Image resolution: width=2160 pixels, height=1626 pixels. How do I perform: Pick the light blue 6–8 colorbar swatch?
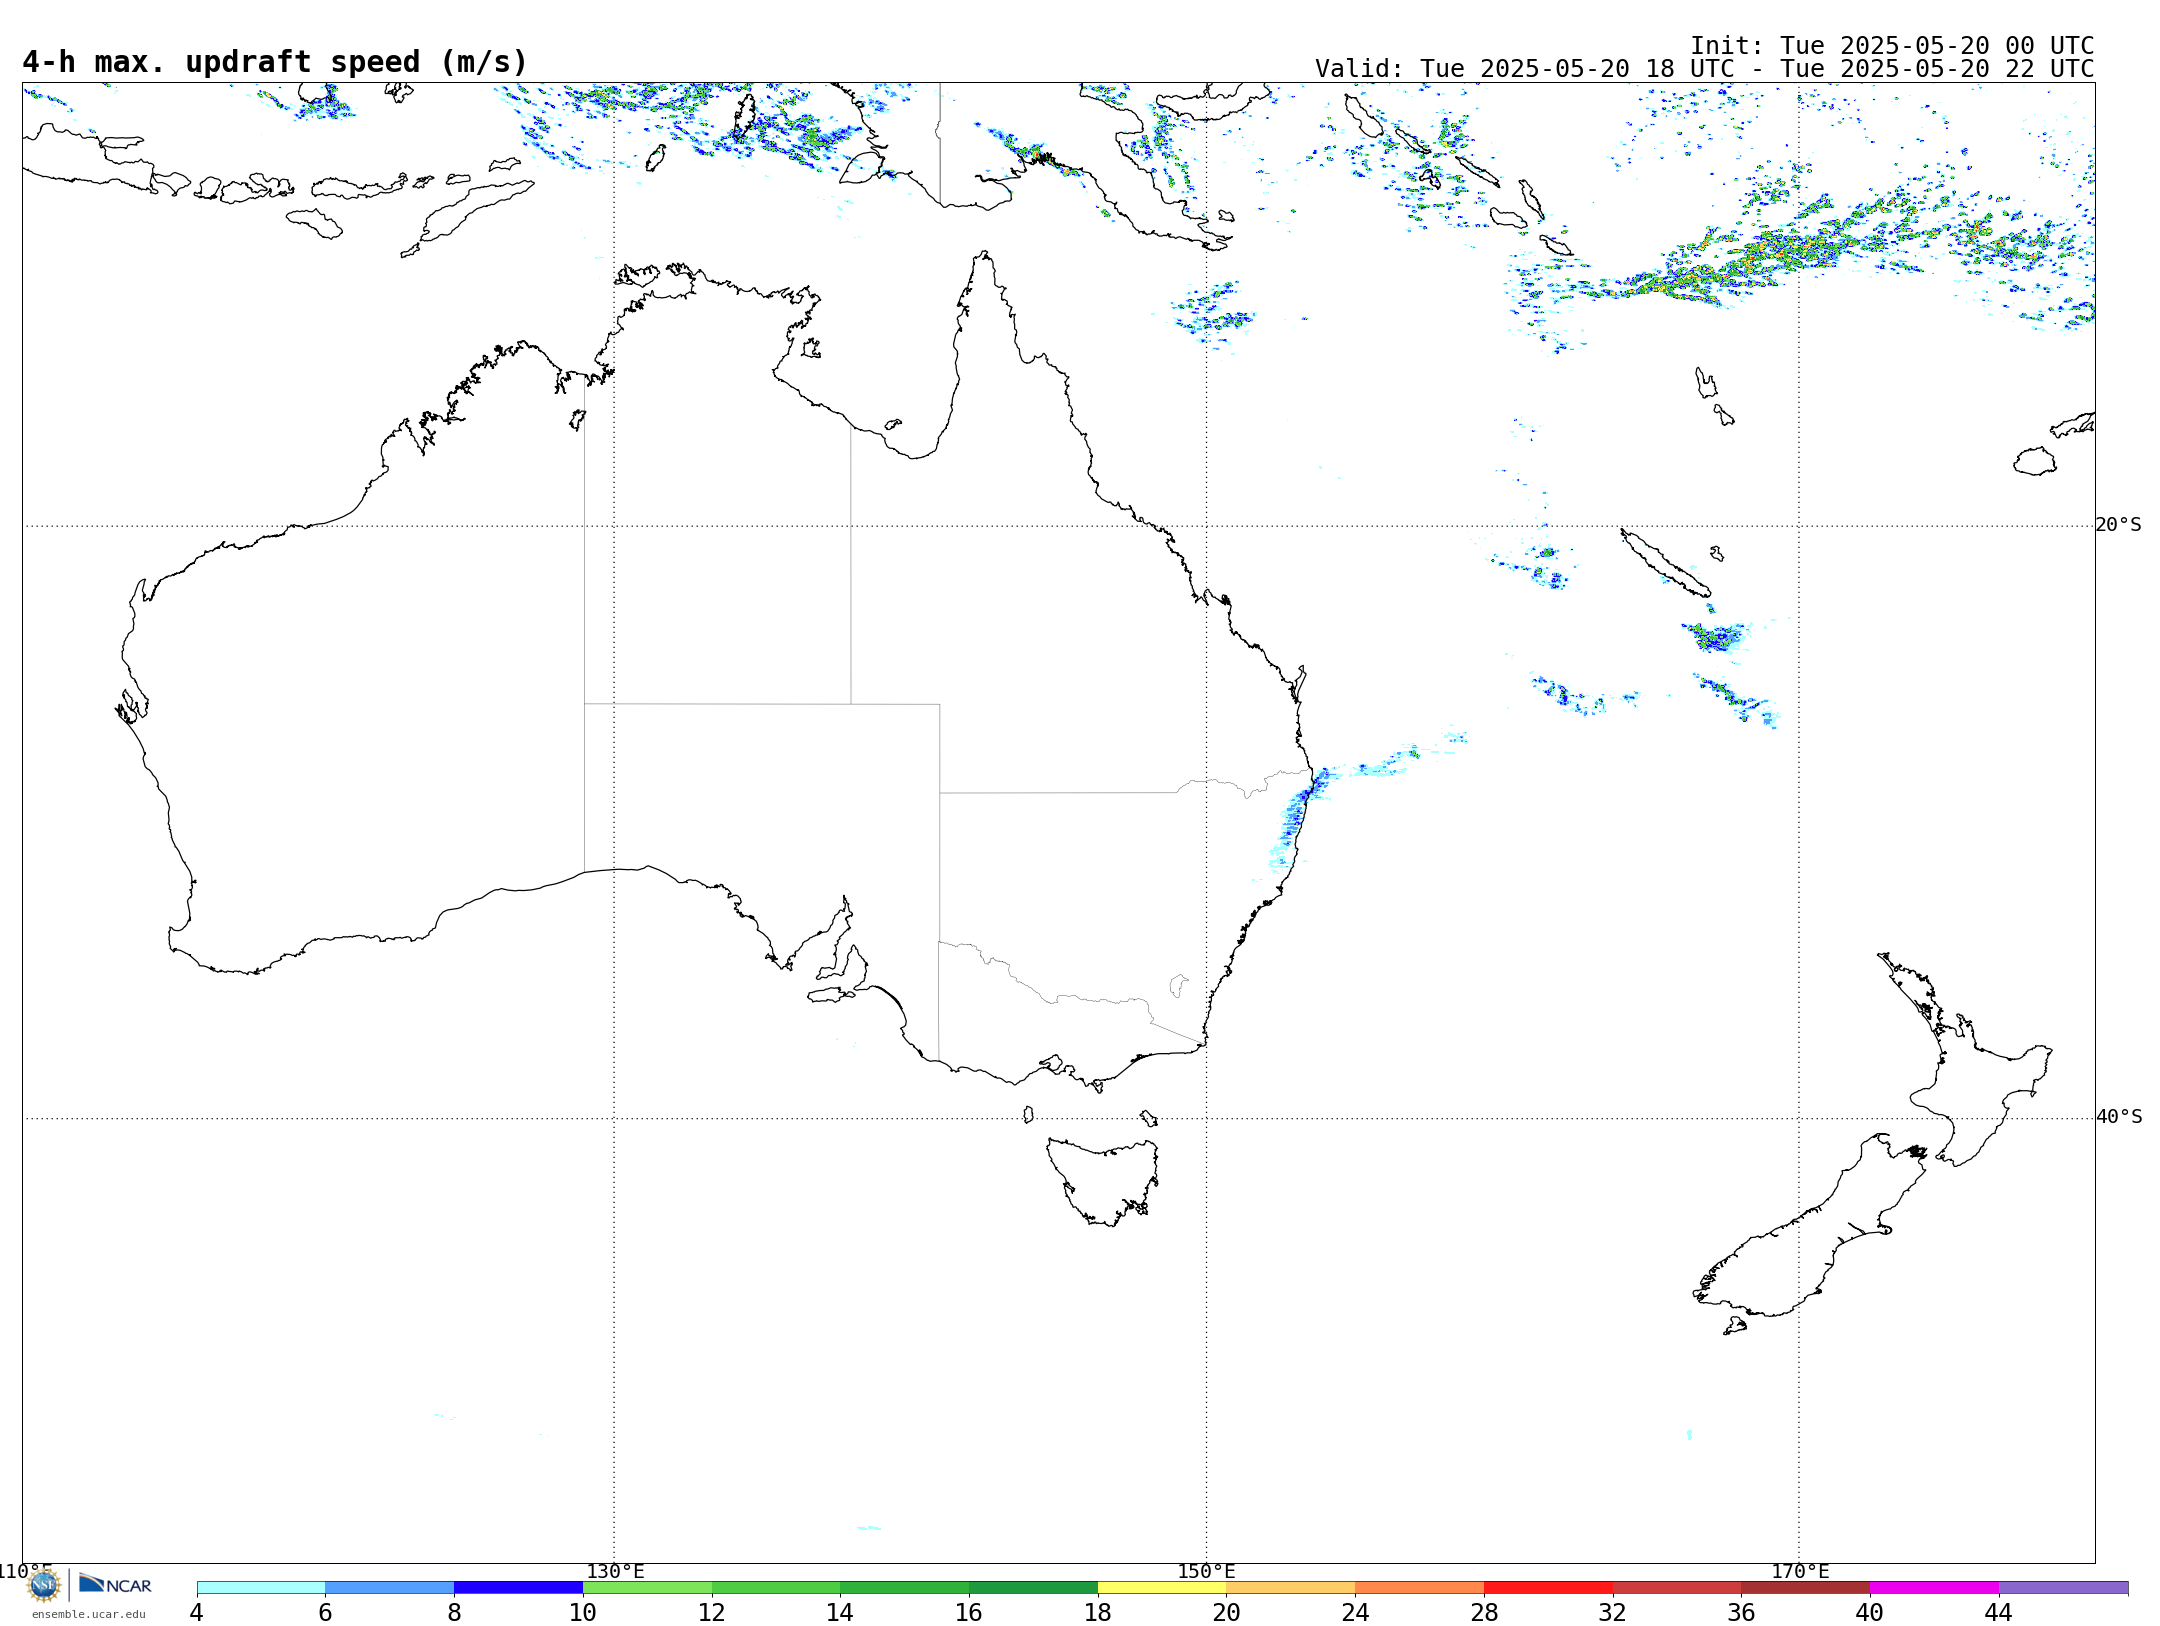pyautogui.click(x=390, y=1587)
